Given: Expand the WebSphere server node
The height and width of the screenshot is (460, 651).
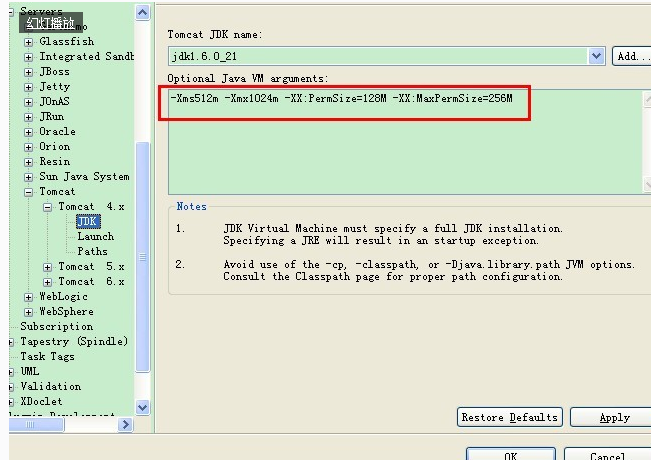Looking at the screenshot, I should pyautogui.click(x=28, y=312).
